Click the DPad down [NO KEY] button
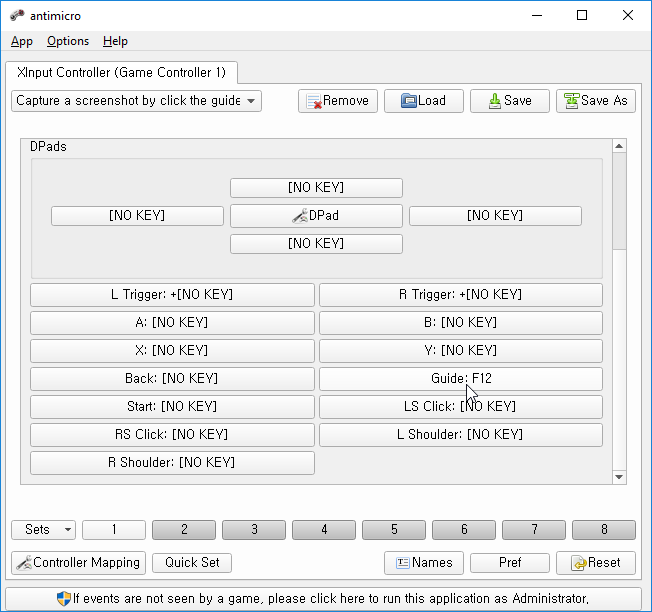652x612 pixels. pos(316,244)
